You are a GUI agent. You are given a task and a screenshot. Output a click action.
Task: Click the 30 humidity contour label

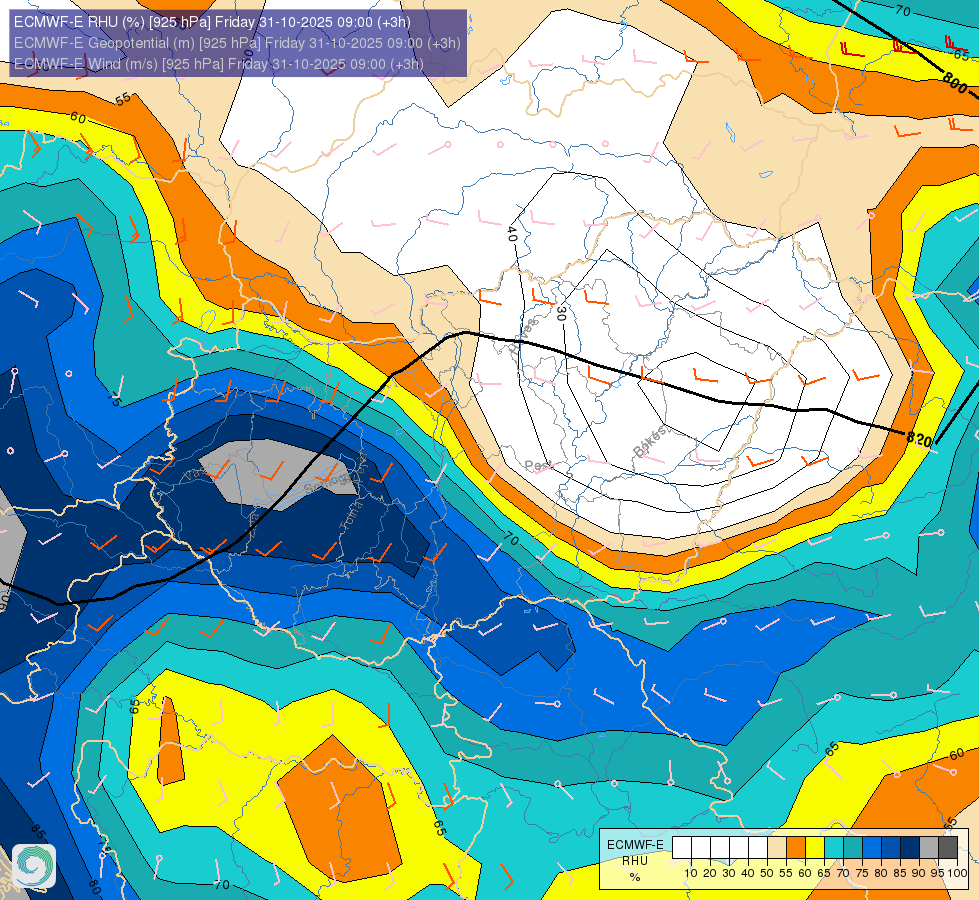point(561,313)
